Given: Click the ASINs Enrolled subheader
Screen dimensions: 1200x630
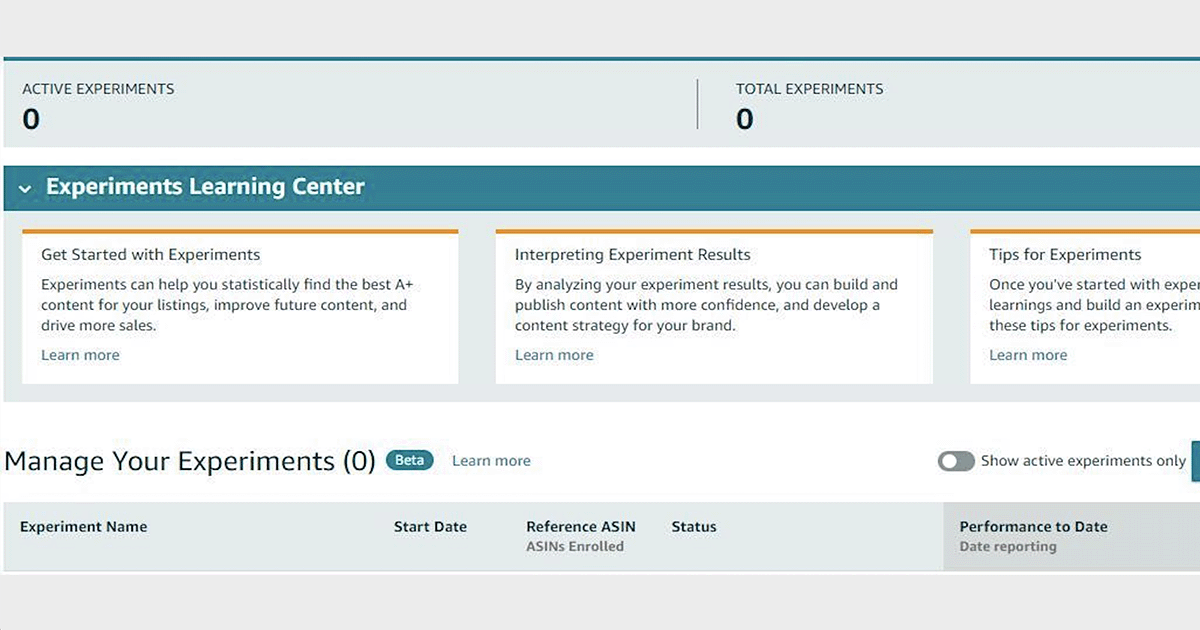Looking at the screenshot, I should click(575, 547).
